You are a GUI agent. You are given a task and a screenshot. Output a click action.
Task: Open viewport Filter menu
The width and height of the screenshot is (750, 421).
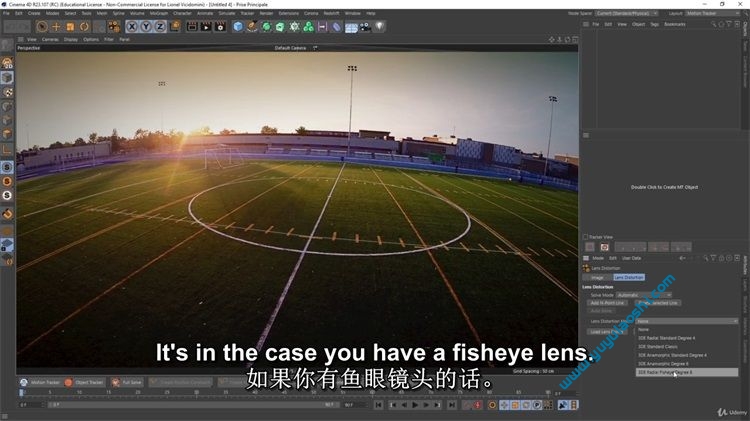pyautogui.click(x=109, y=39)
